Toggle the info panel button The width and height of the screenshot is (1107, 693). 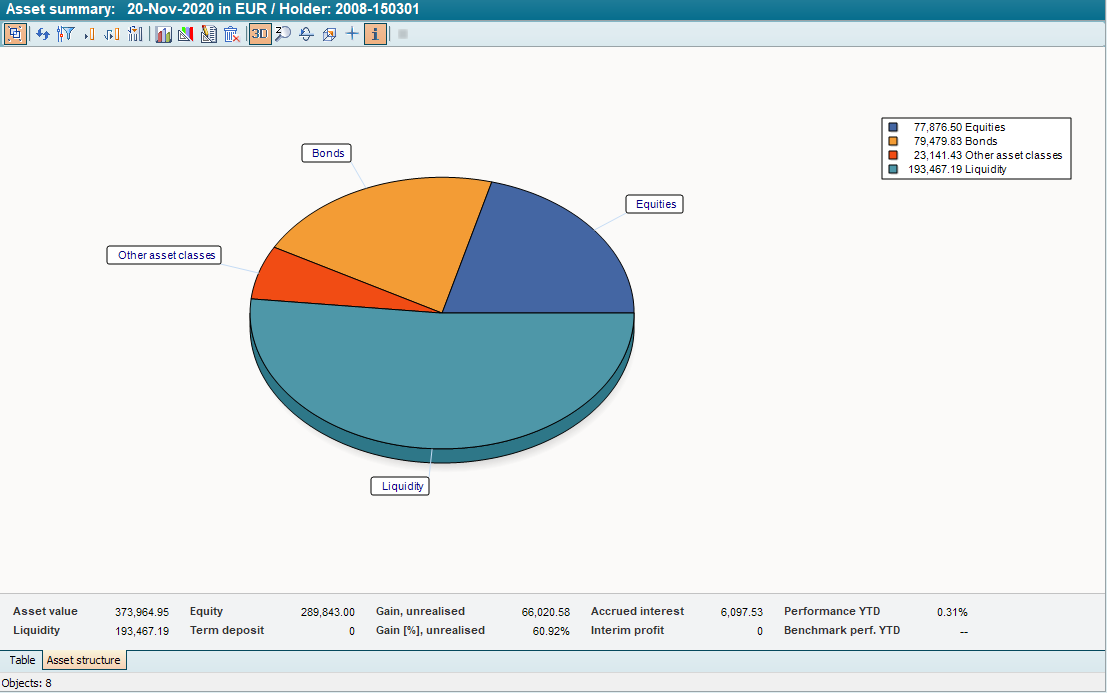point(375,34)
